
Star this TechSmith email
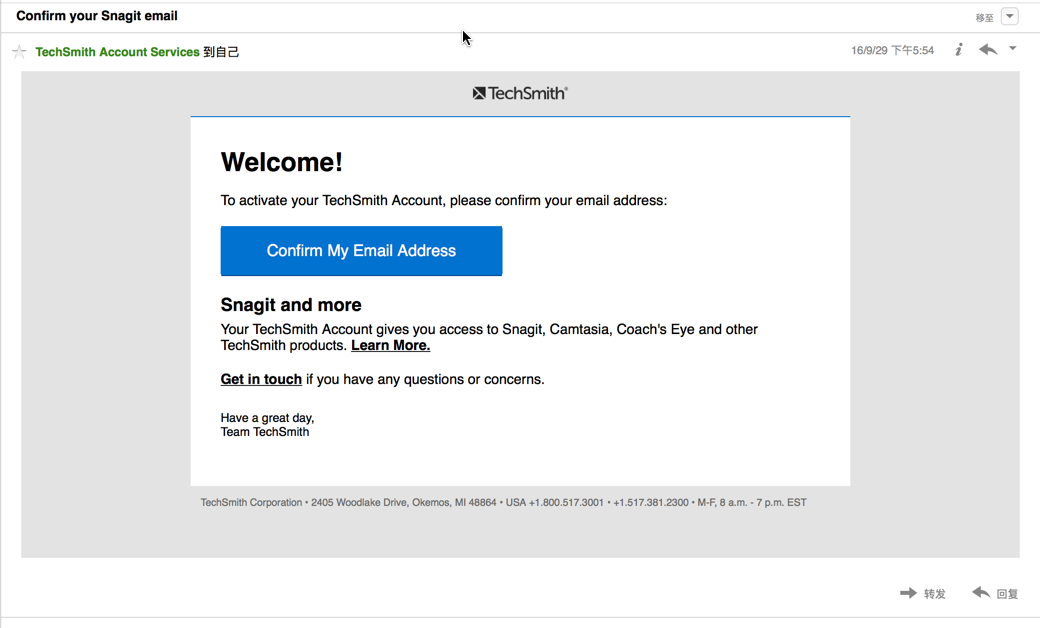19,52
